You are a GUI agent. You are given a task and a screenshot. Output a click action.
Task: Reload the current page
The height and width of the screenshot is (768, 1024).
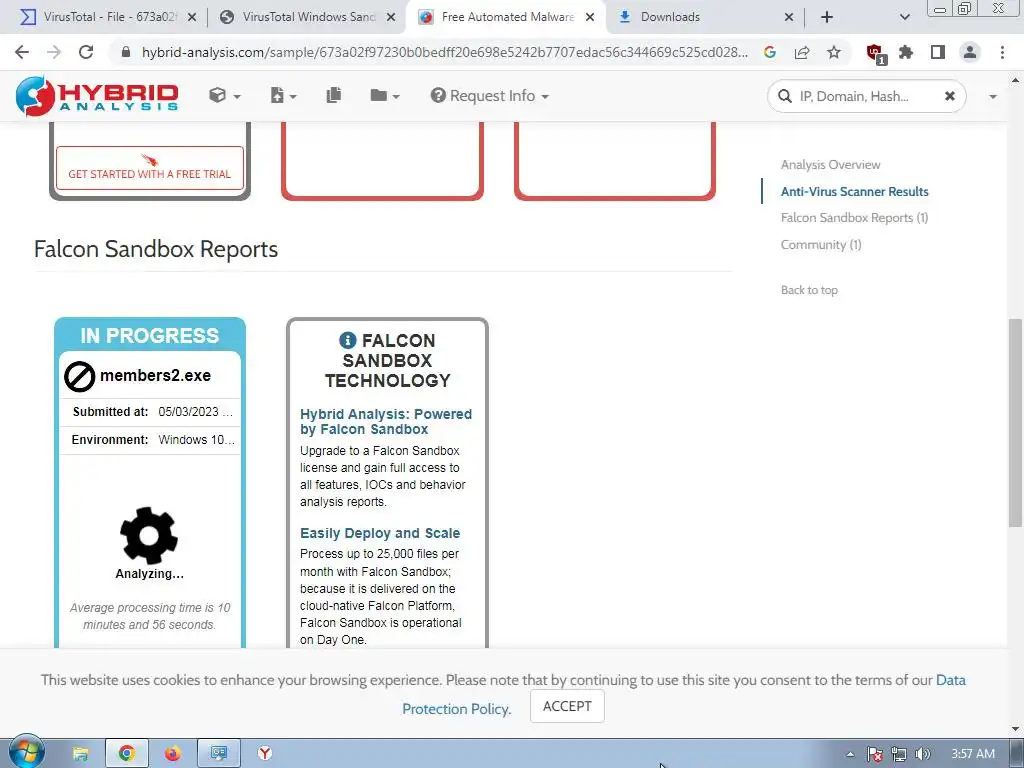click(86, 52)
